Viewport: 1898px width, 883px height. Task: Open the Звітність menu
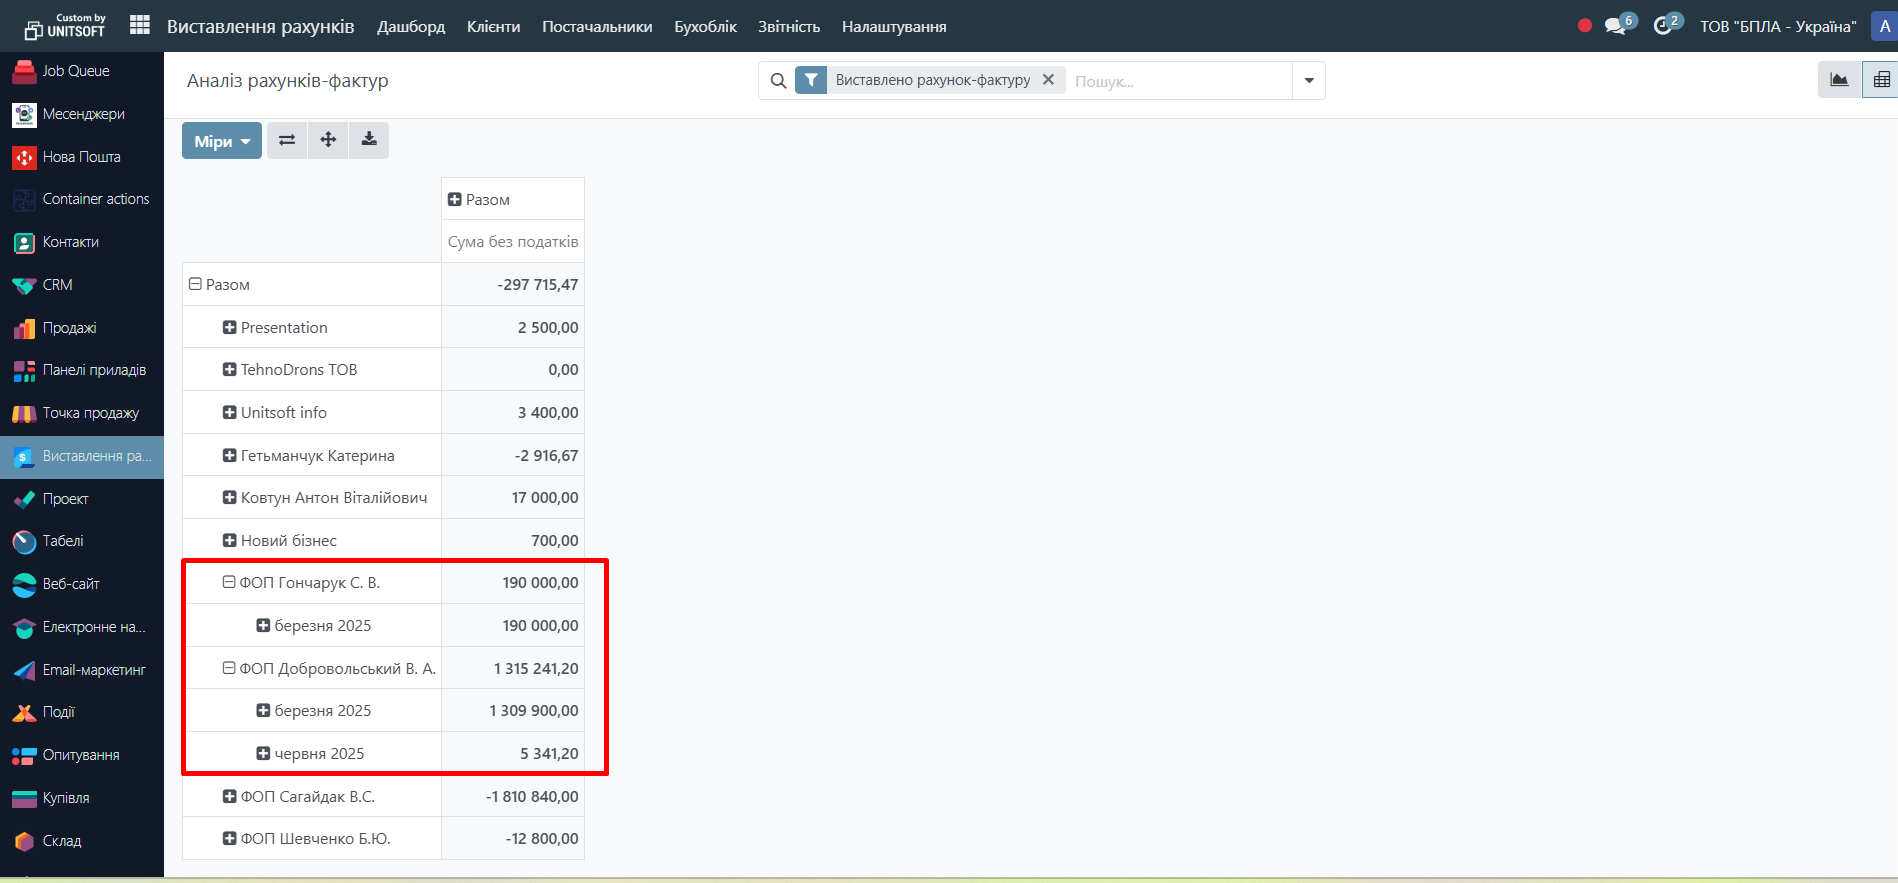pos(788,27)
